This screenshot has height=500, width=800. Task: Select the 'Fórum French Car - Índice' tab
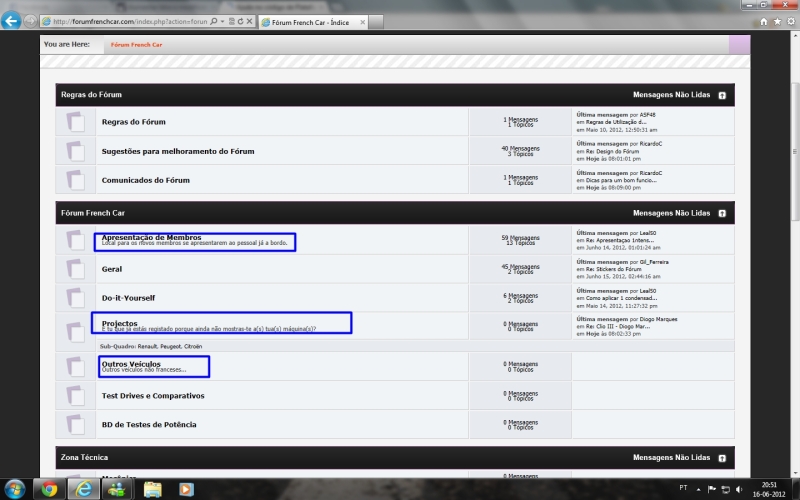(312, 22)
